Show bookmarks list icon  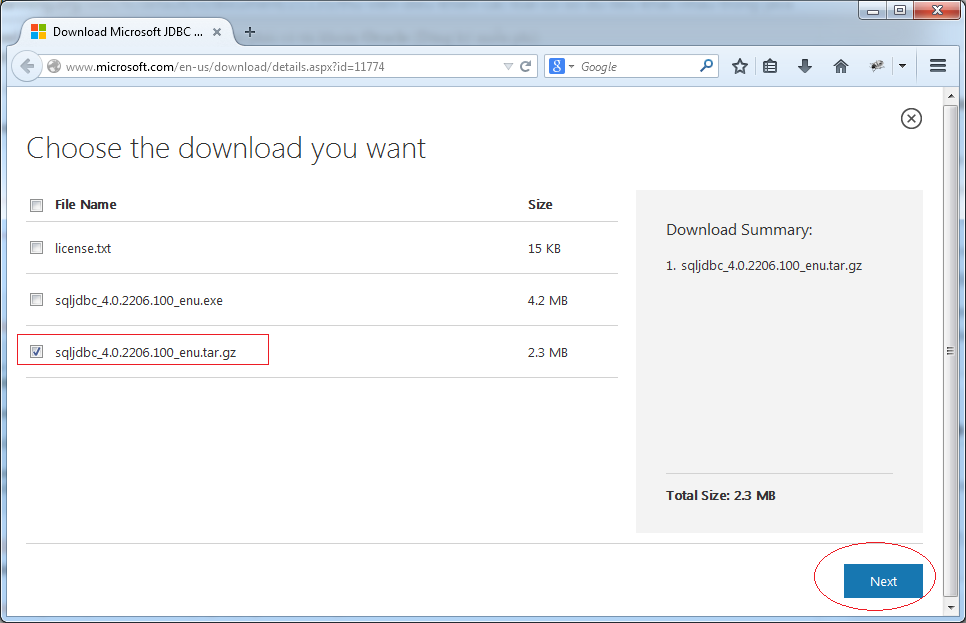(770, 66)
